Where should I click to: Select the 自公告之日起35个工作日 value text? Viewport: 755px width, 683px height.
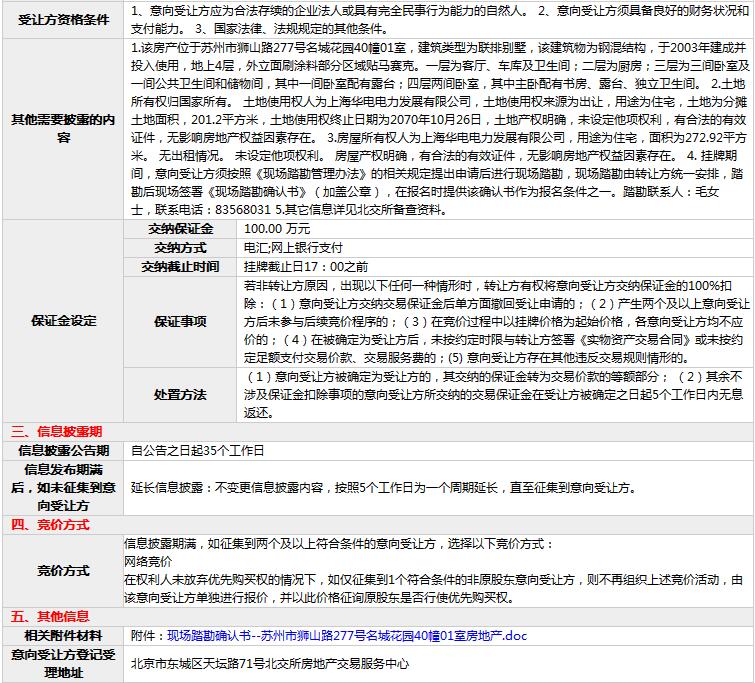click(197, 451)
